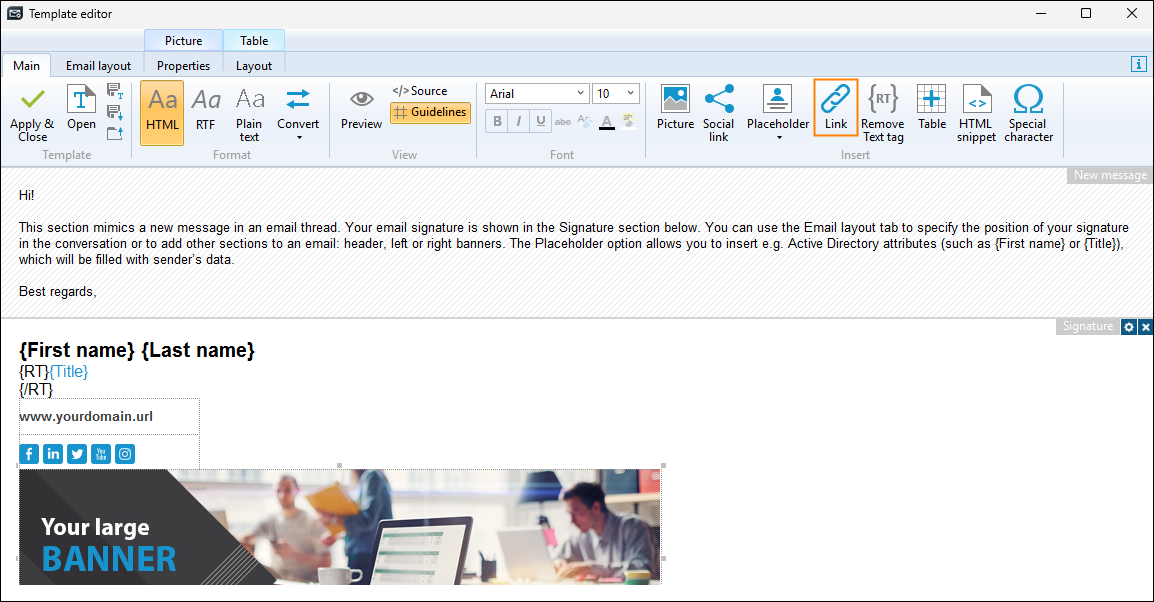The height and width of the screenshot is (602, 1154).
Task: Click the Hi! greeting line
Action: pyautogui.click(x=26, y=195)
